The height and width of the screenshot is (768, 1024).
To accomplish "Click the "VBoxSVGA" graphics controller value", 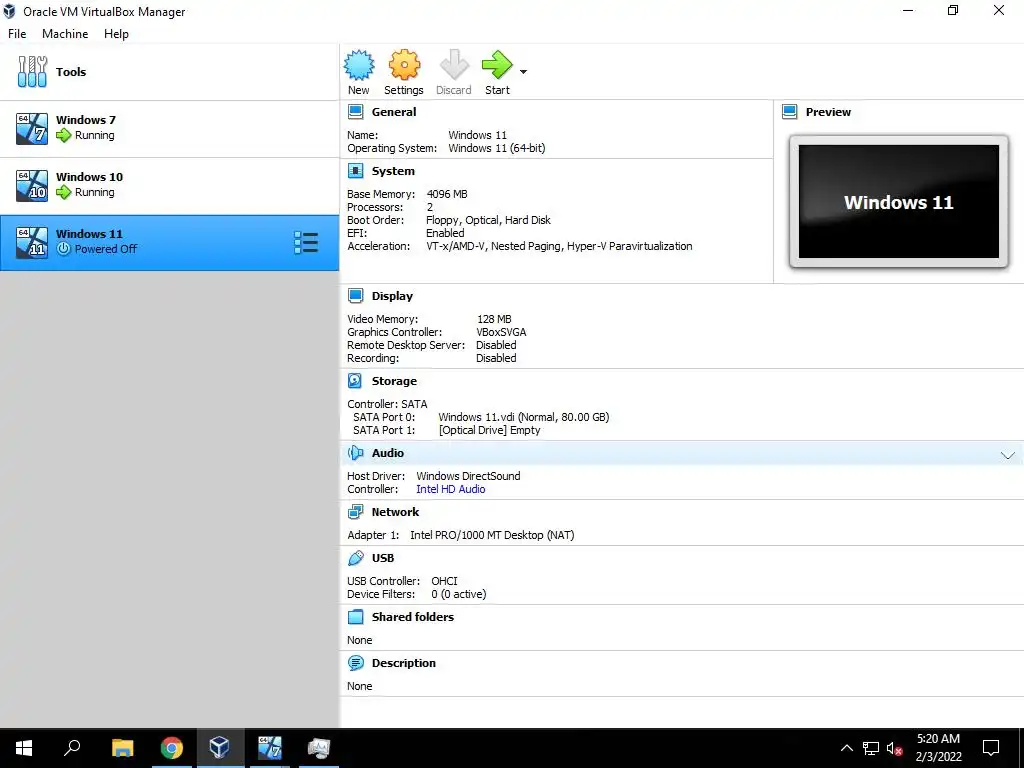I will tap(502, 332).
